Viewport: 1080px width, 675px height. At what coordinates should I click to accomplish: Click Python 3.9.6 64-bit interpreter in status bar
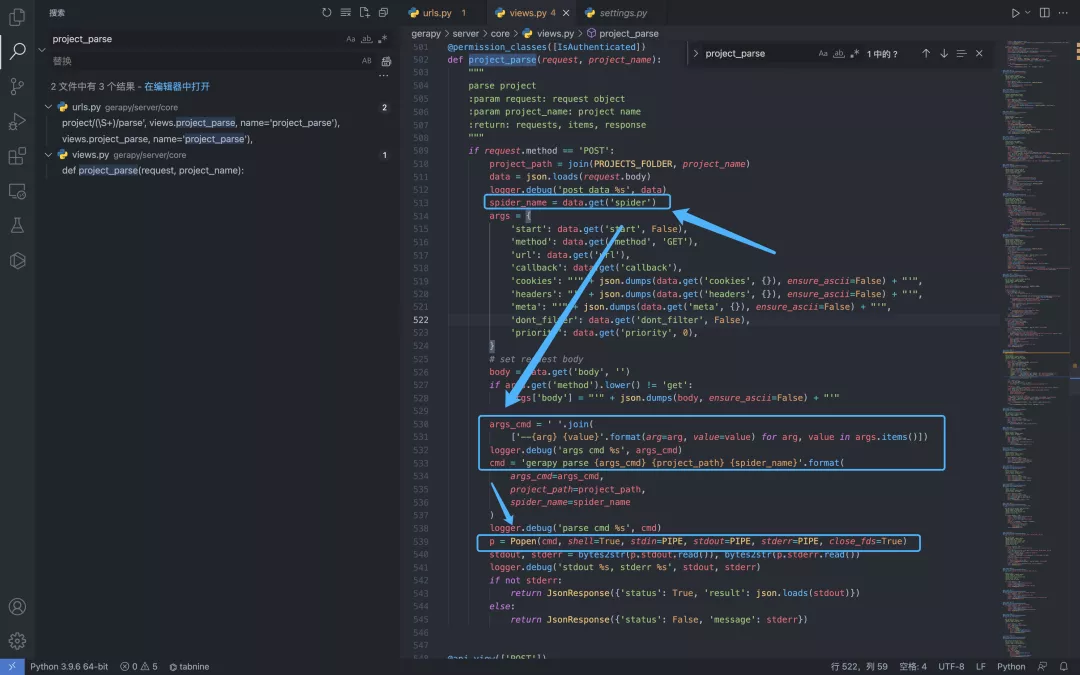coord(68,666)
